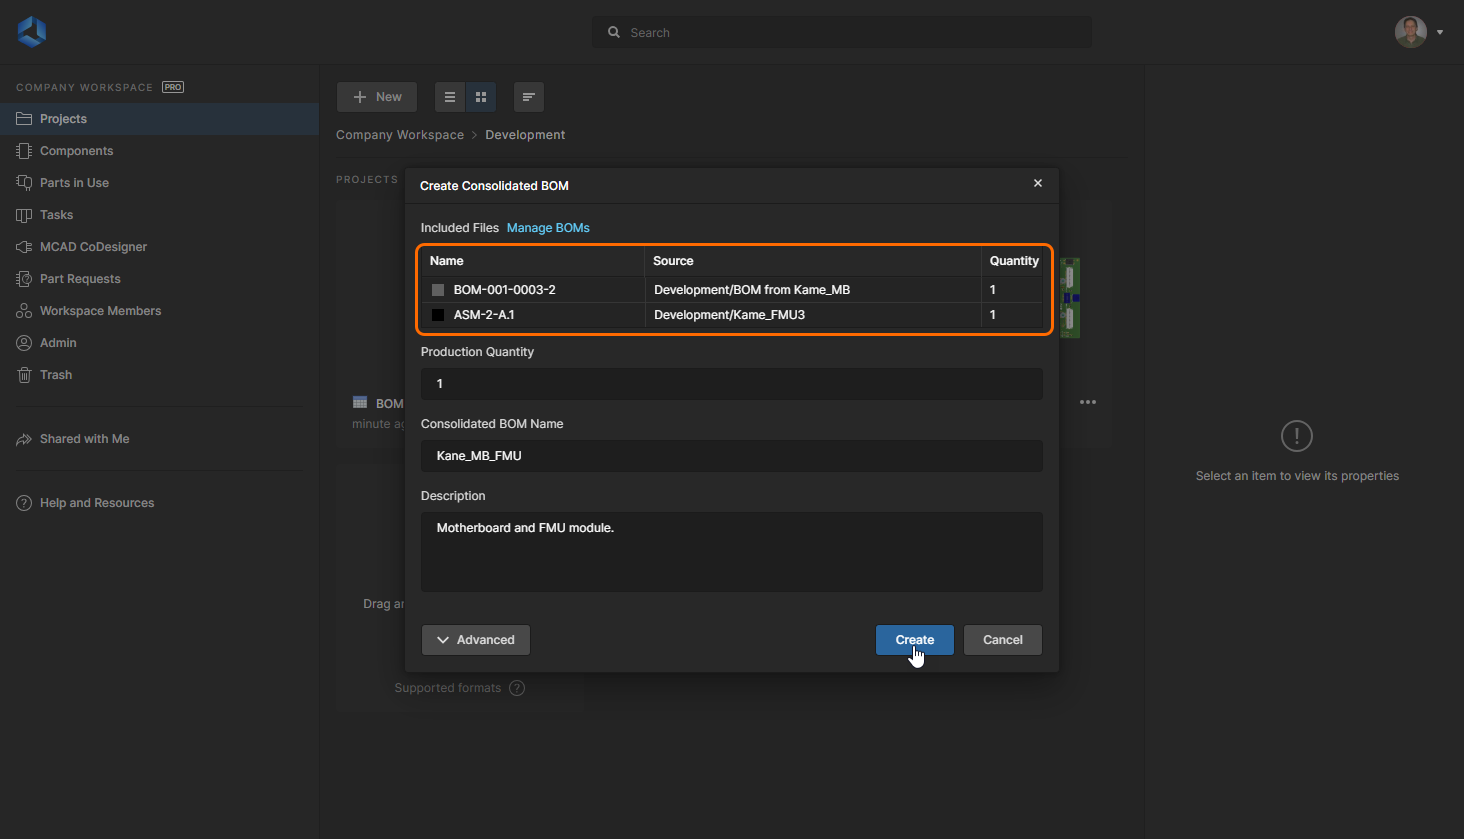Open the Trash folder
The height and width of the screenshot is (839, 1464).
point(56,375)
